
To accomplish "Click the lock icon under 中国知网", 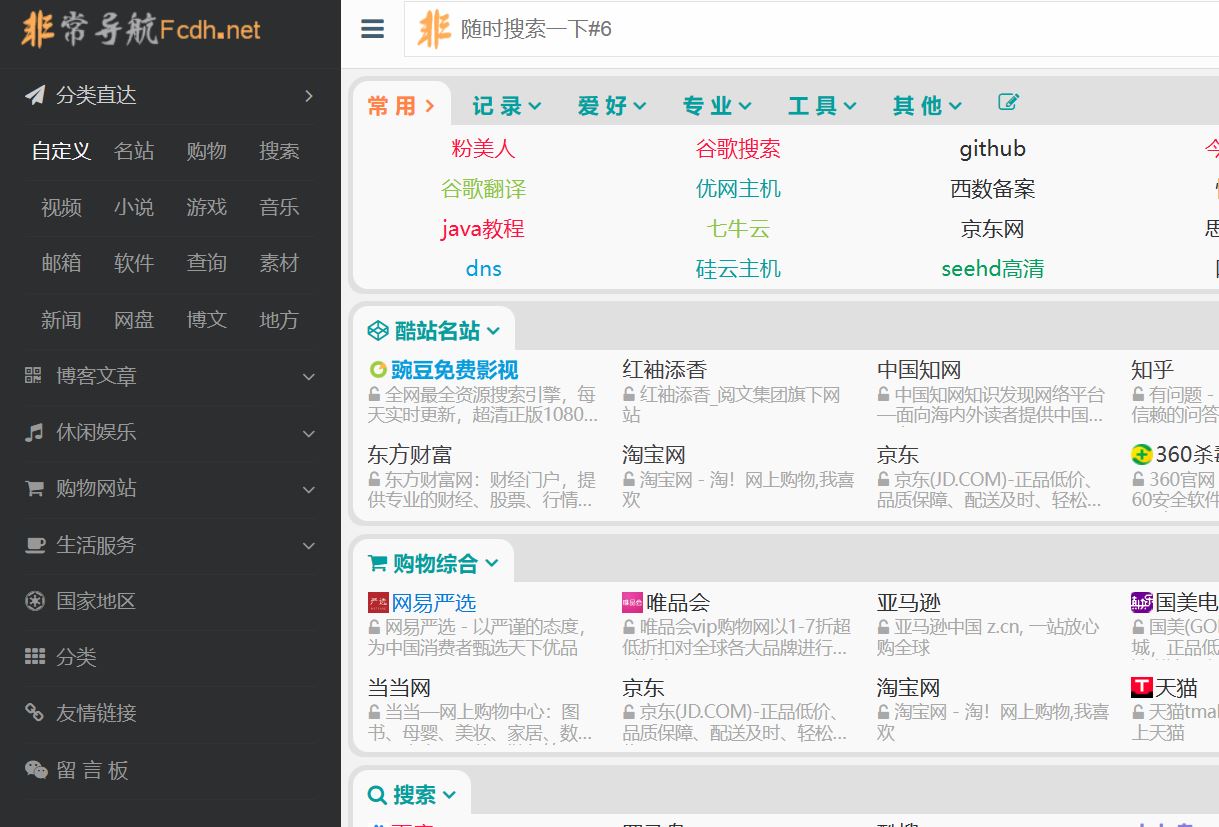I will point(884,395).
